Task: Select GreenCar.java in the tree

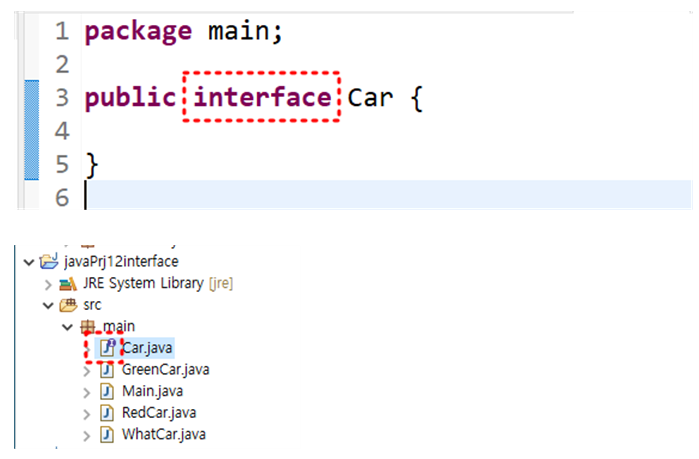Action: coord(165,369)
